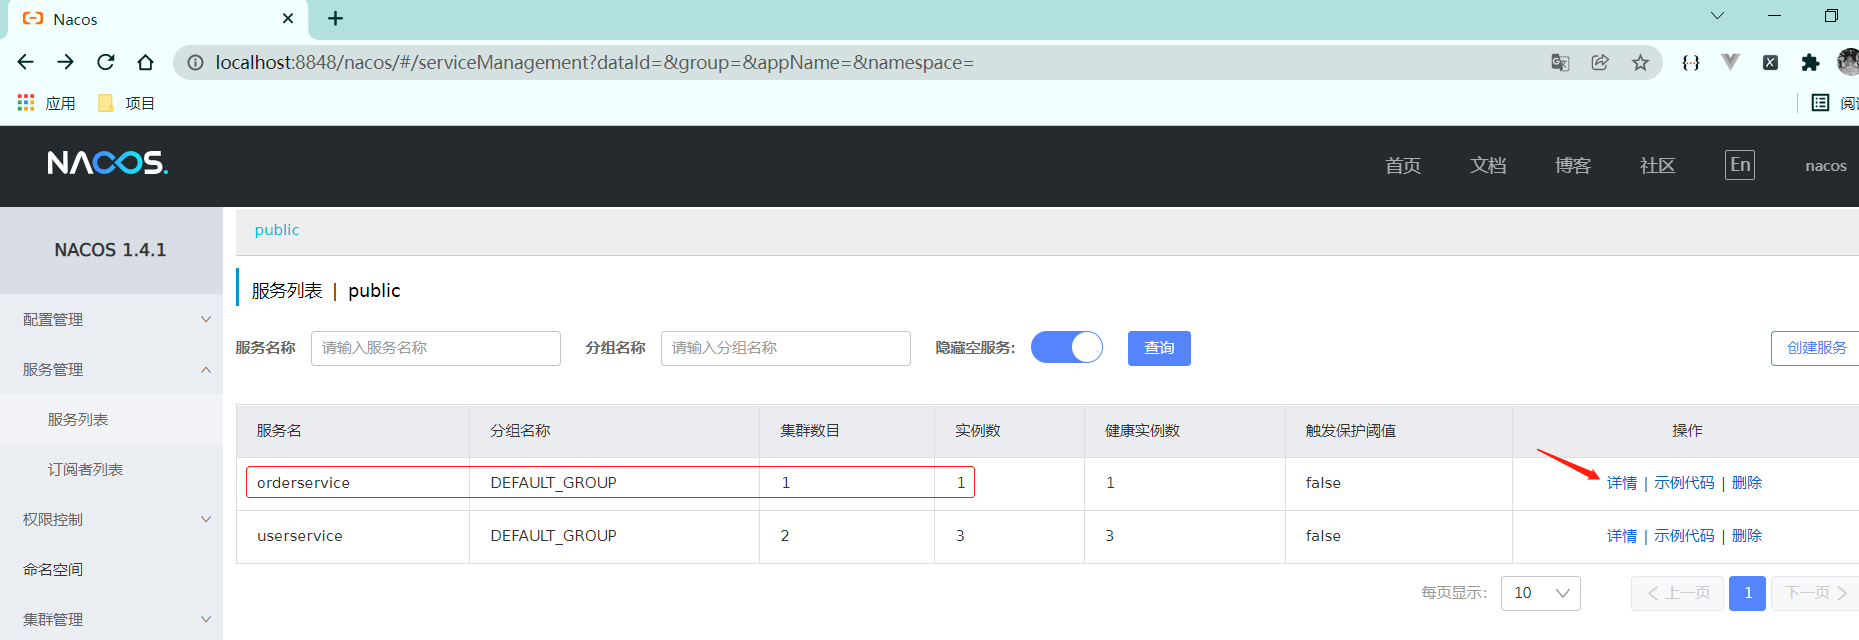Open the V-shaped extension icon
The image size is (1859, 640).
[1730, 62]
